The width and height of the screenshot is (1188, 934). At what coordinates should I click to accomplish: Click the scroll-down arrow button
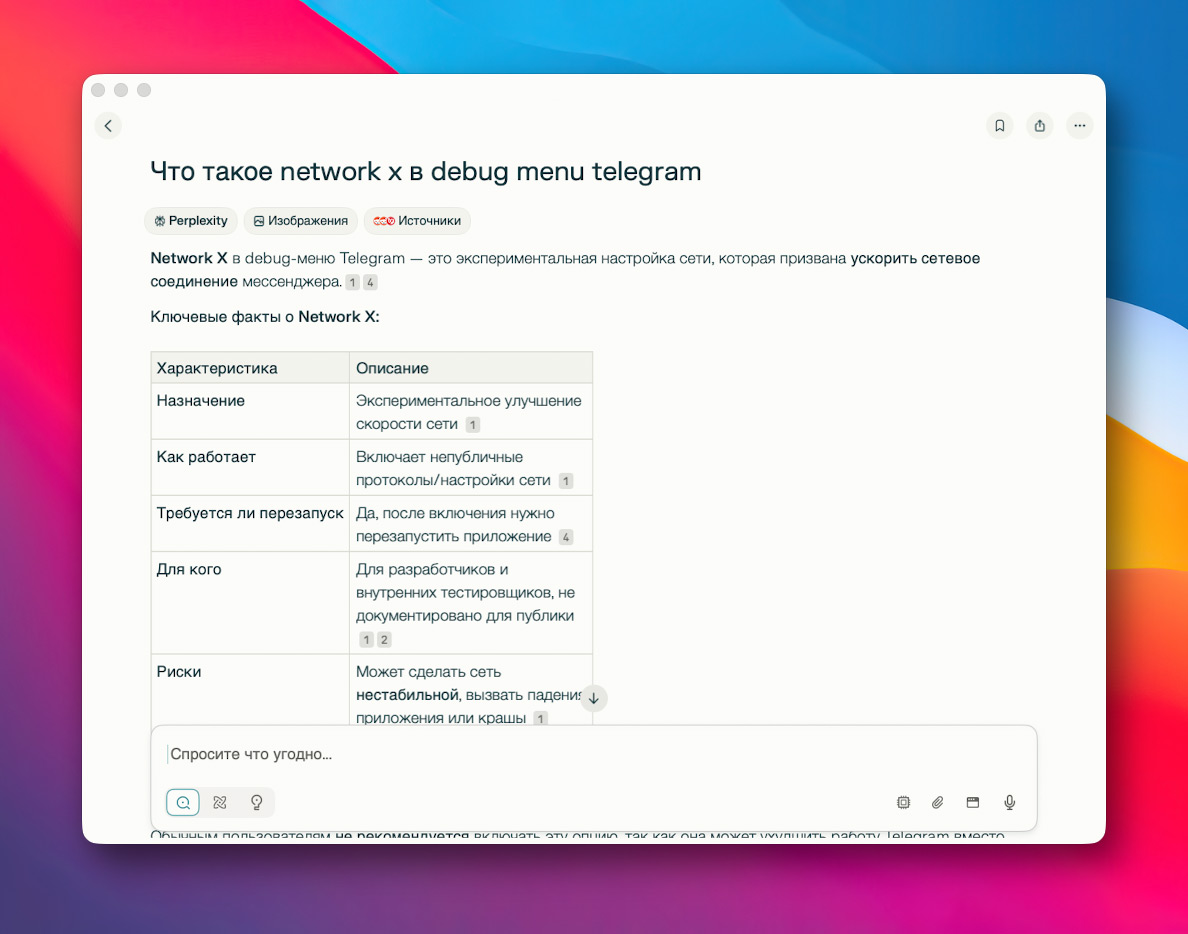[x=593, y=698]
